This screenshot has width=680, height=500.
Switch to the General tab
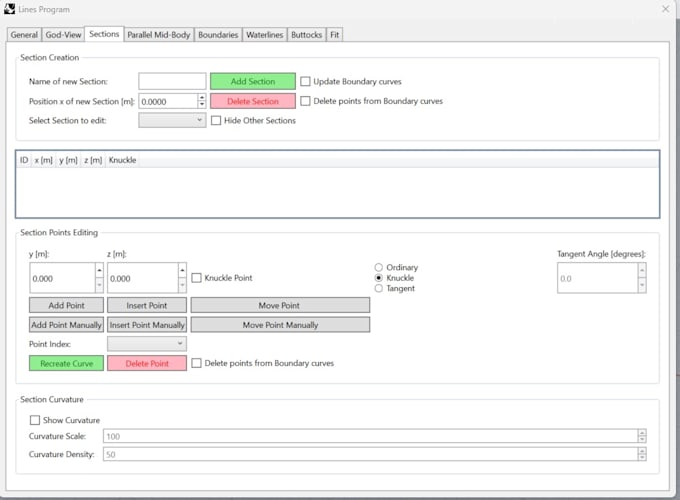pyautogui.click(x=24, y=35)
